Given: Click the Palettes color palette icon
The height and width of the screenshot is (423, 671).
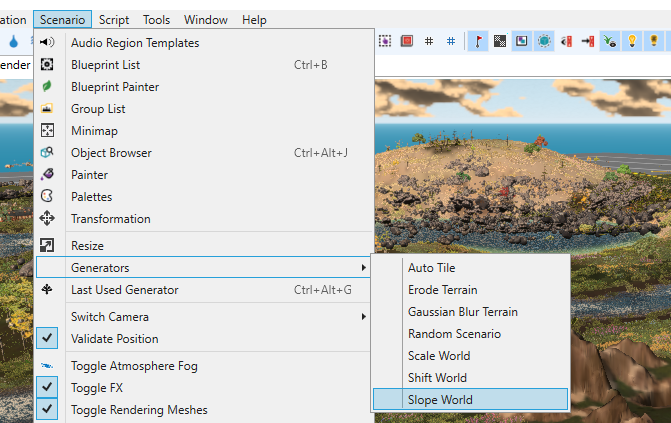Looking at the screenshot, I should [47, 196].
